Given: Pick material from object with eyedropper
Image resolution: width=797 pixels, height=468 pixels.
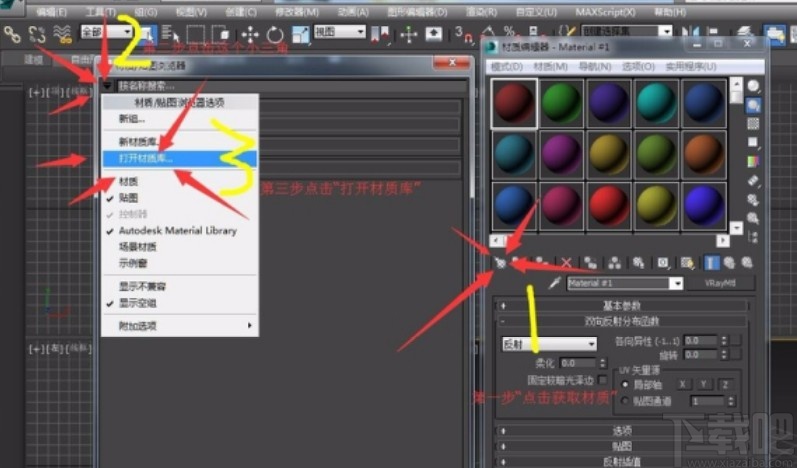Looking at the screenshot, I should [x=555, y=283].
